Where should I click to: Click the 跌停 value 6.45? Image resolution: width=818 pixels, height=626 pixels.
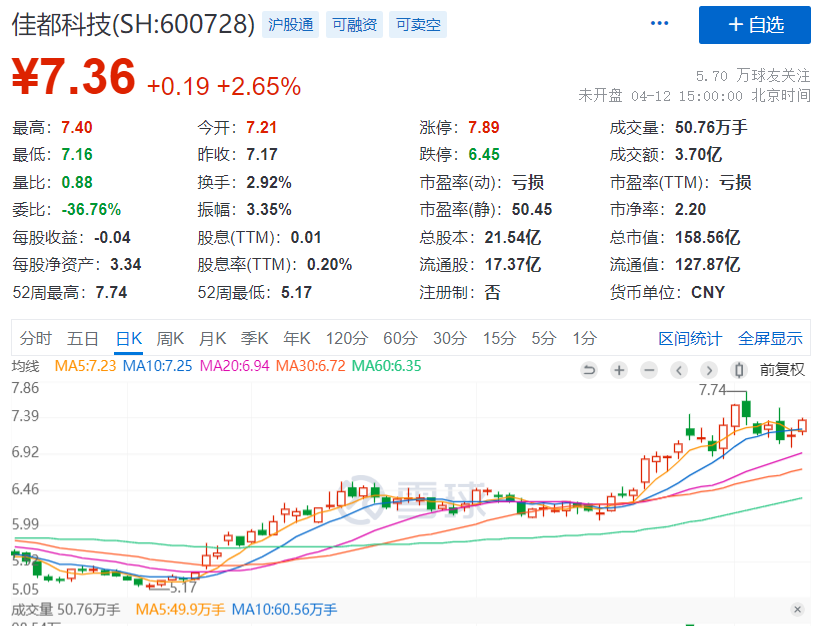484,154
